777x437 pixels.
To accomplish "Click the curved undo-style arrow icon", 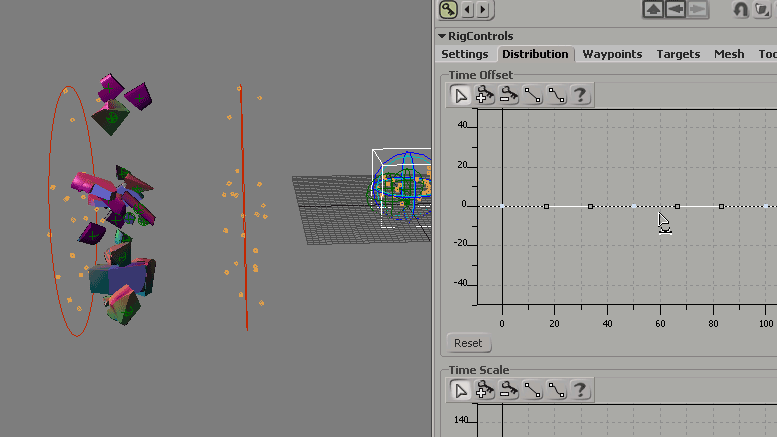I will click(x=740, y=9).
